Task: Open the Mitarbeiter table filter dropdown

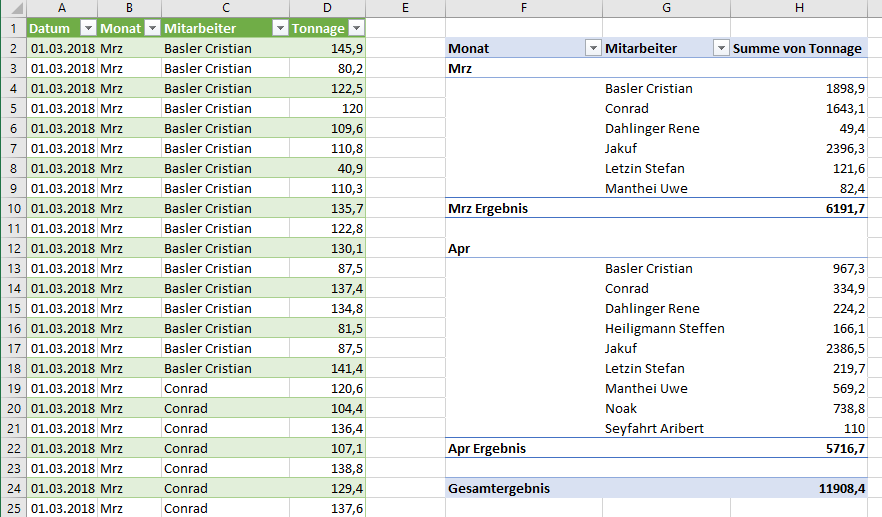Action: [x=280, y=28]
